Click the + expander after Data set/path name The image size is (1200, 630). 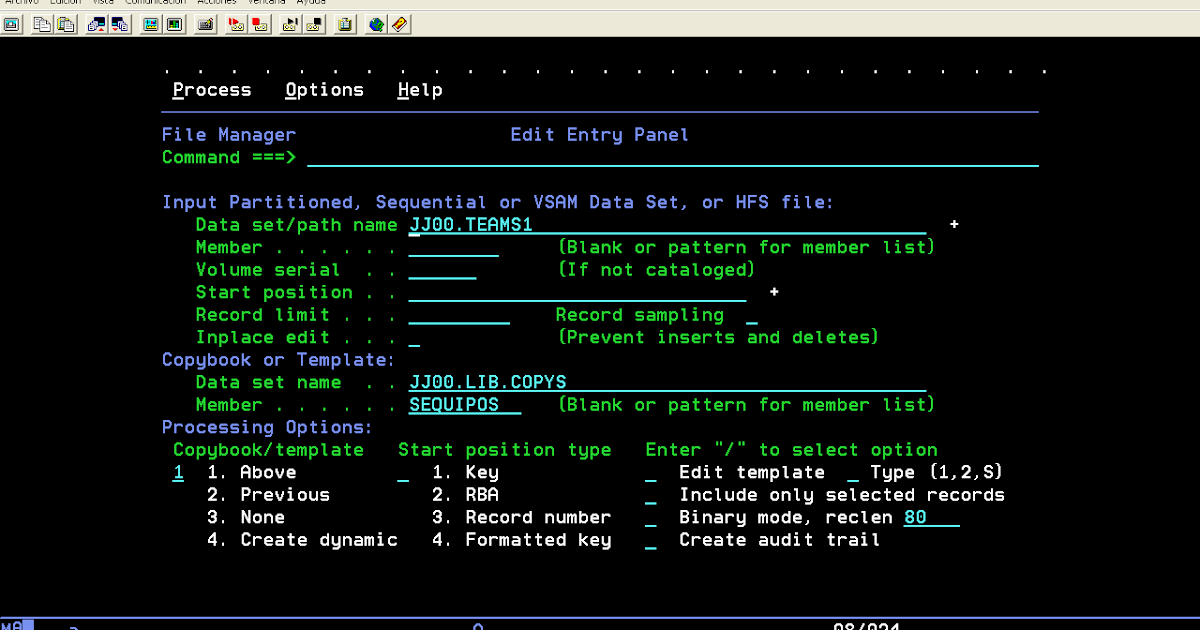click(x=954, y=225)
